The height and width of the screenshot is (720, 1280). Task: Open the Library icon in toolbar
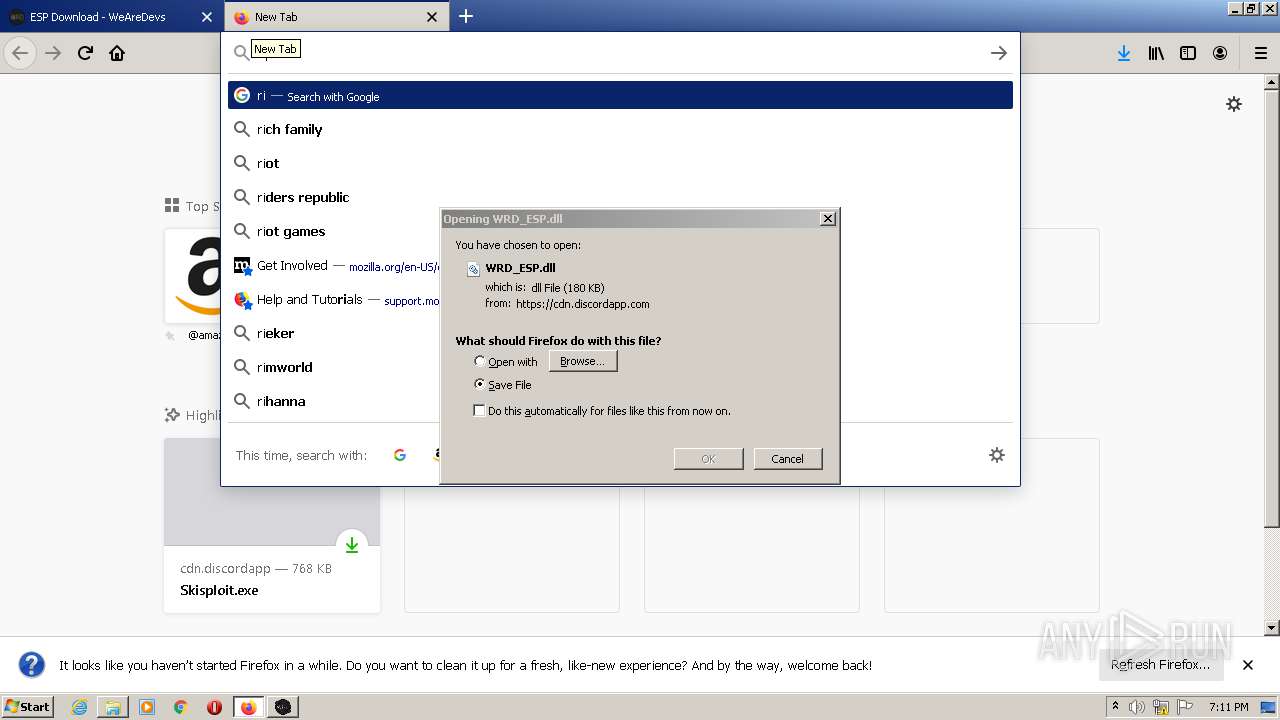coord(1156,53)
